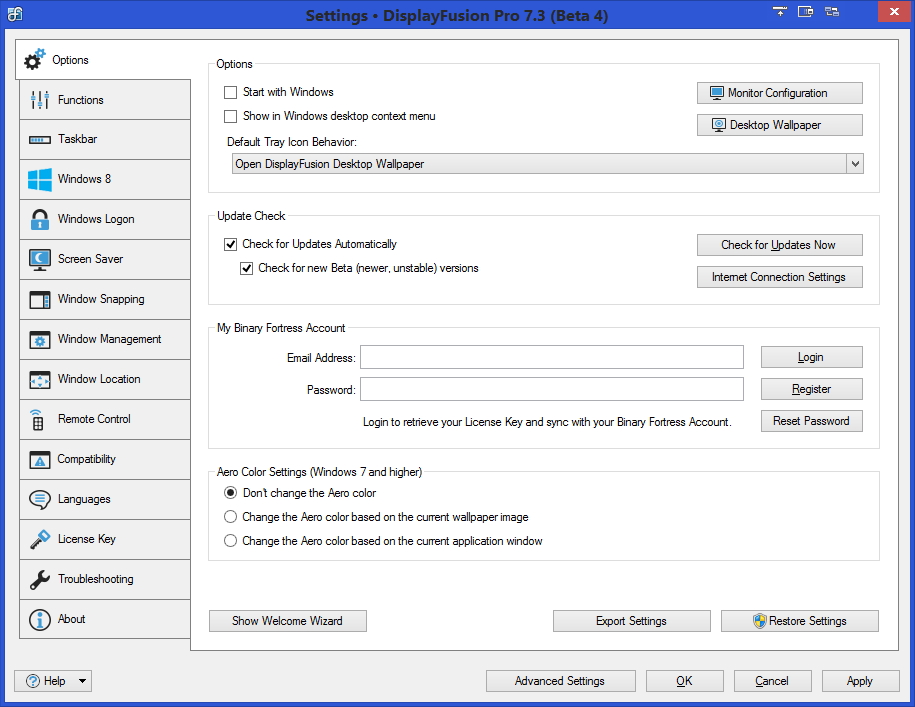Uncheck Check for Updates Automatically

click(x=231, y=245)
